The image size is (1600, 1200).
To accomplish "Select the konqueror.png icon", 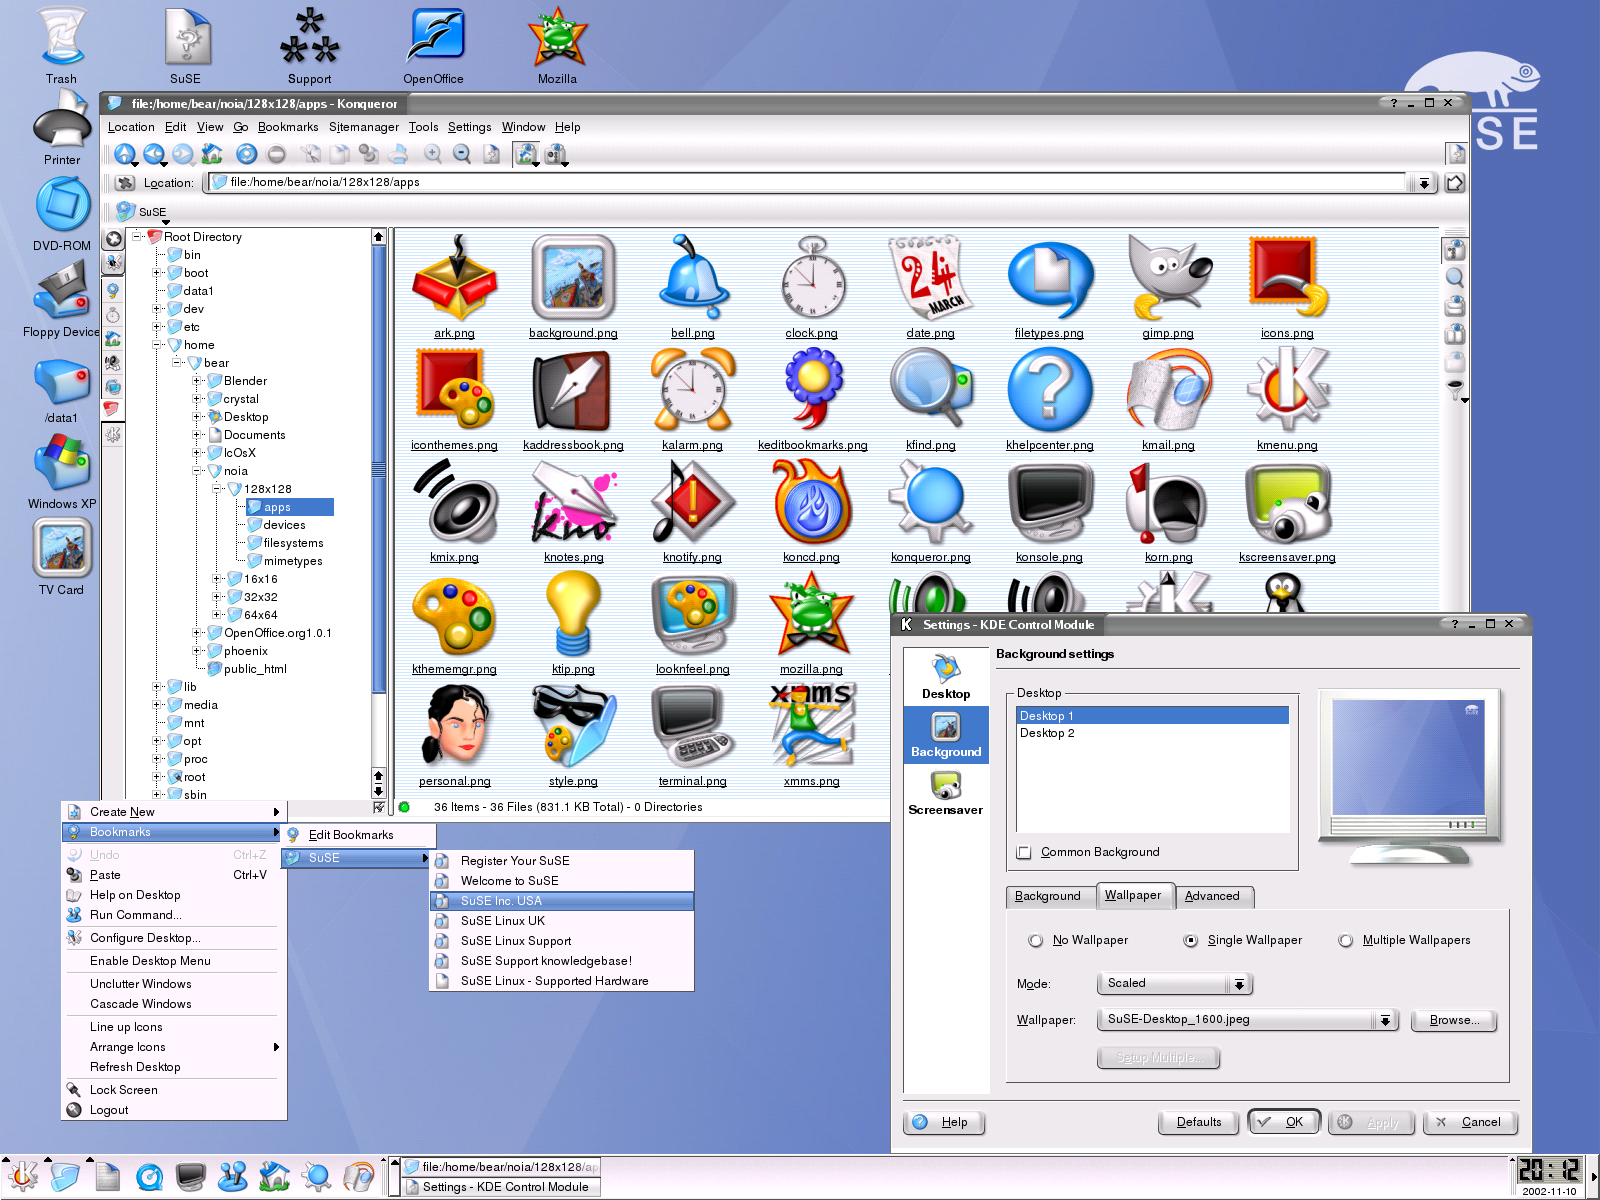I will click(x=931, y=512).
